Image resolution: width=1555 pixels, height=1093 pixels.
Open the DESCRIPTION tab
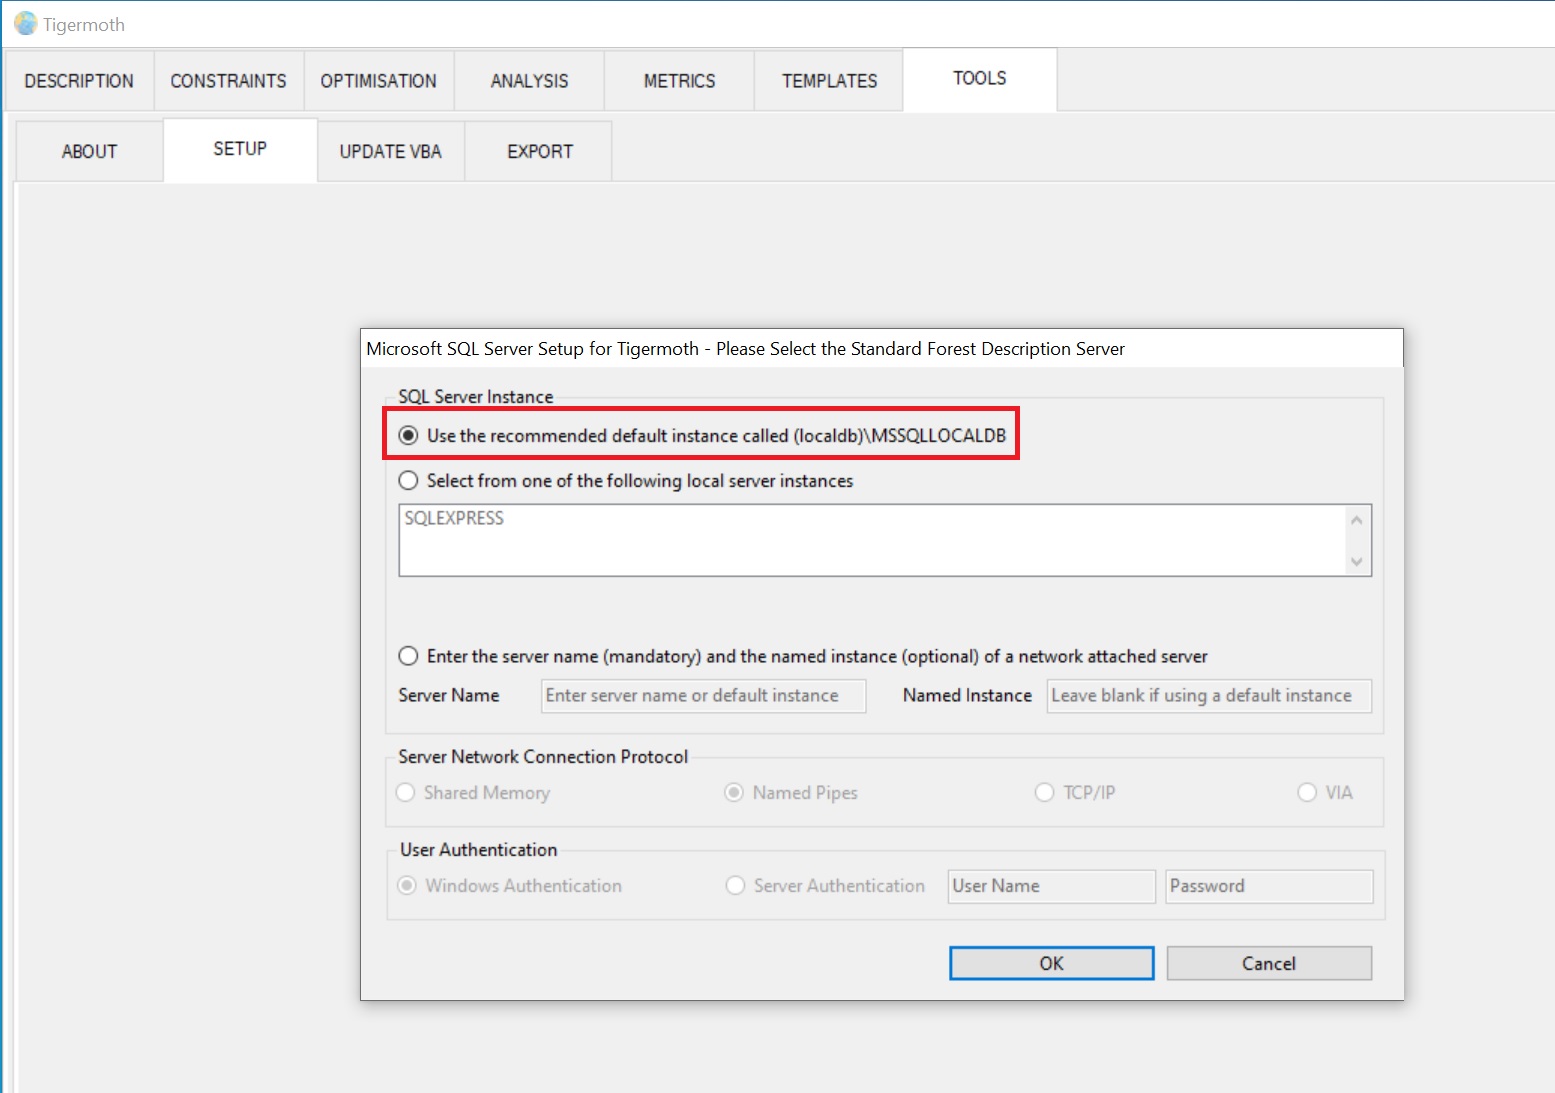click(79, 81)
